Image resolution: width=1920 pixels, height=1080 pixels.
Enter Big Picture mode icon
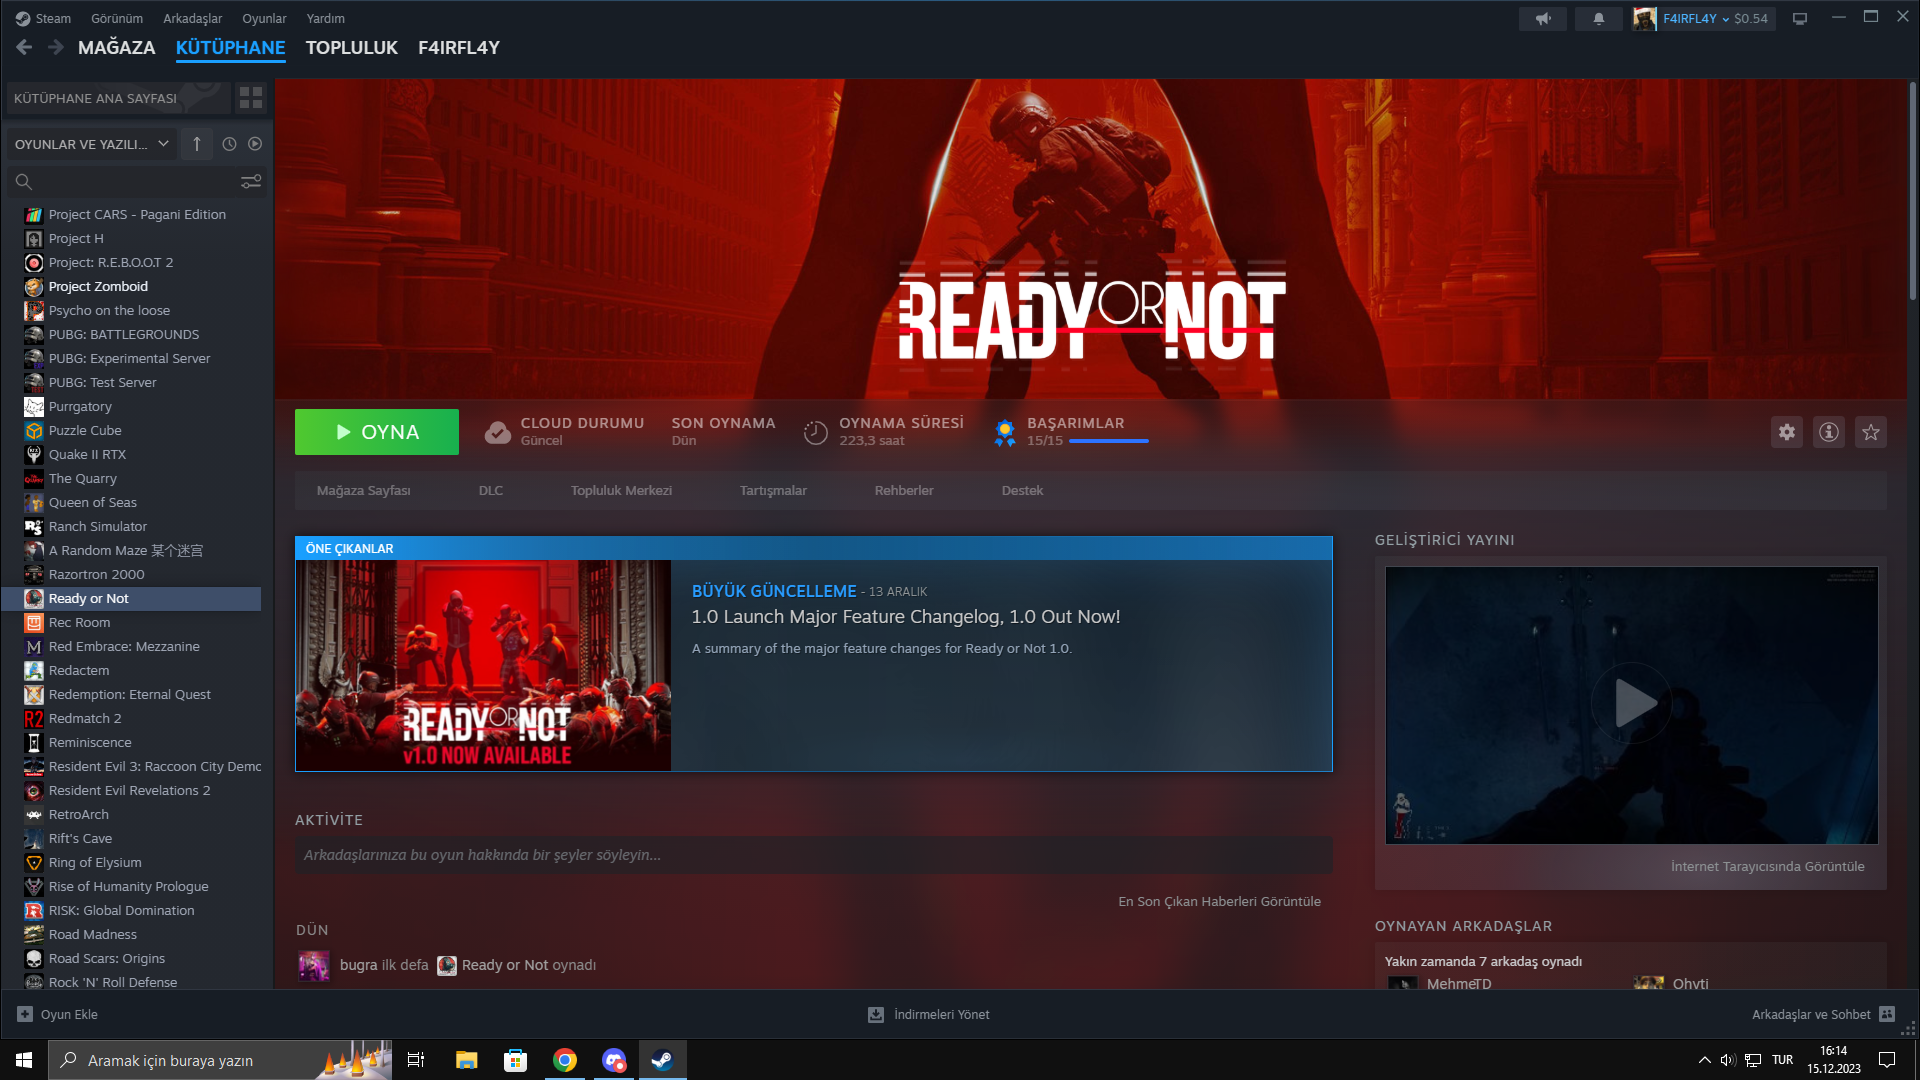coord(1800,18)
